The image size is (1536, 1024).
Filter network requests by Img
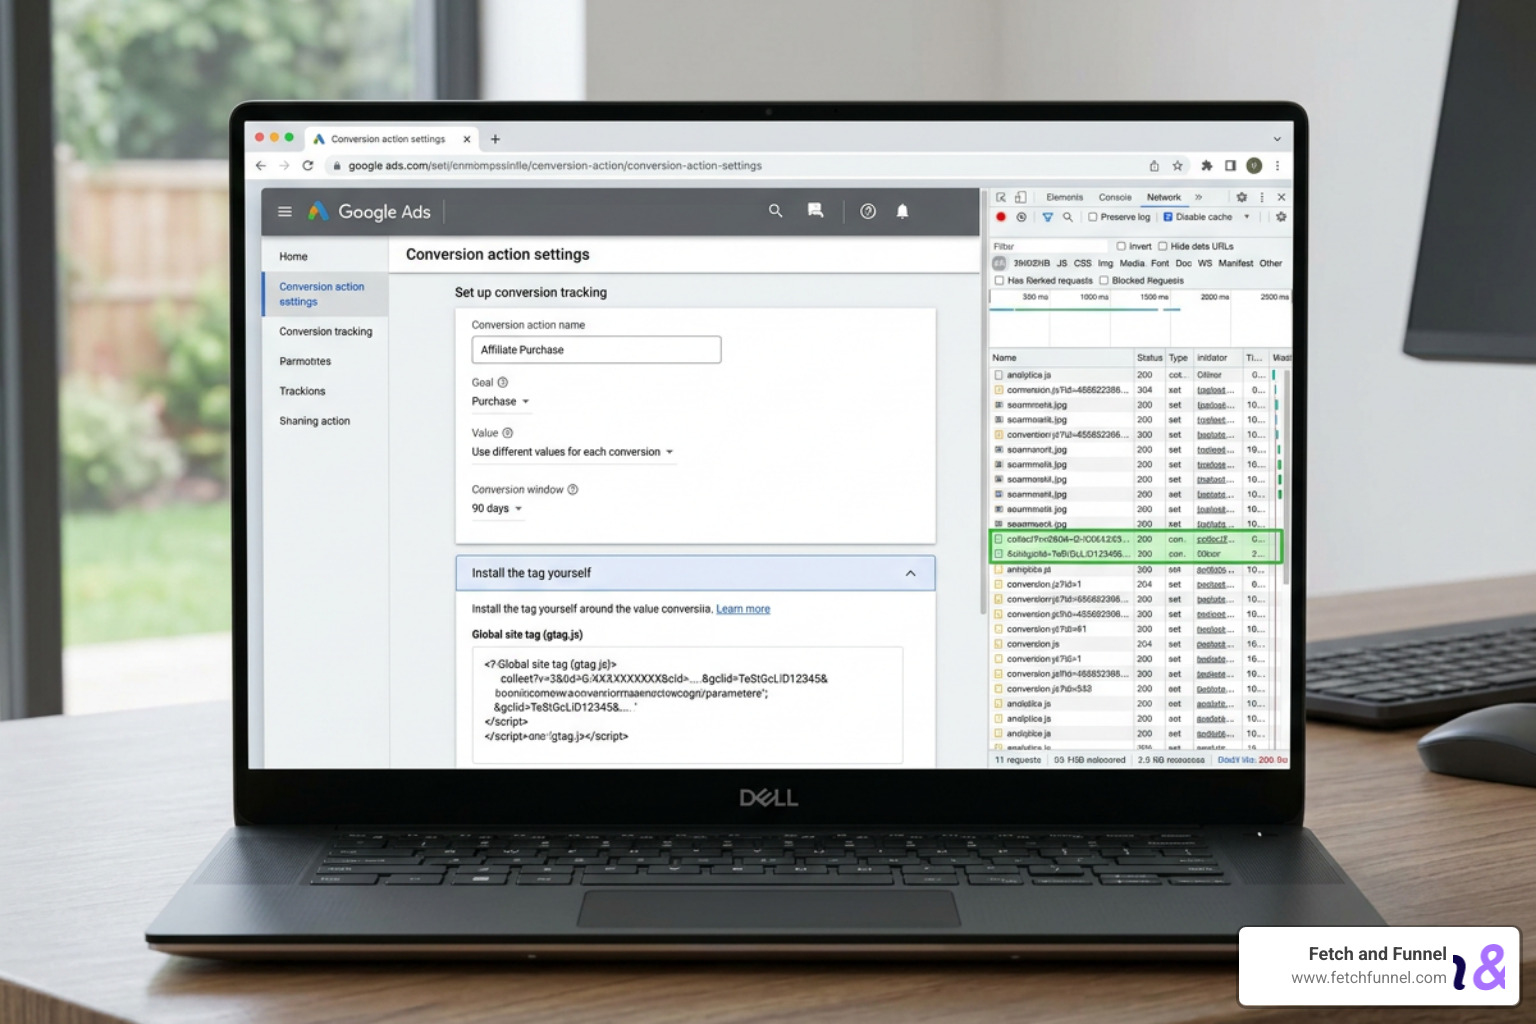pos(1105,264)
